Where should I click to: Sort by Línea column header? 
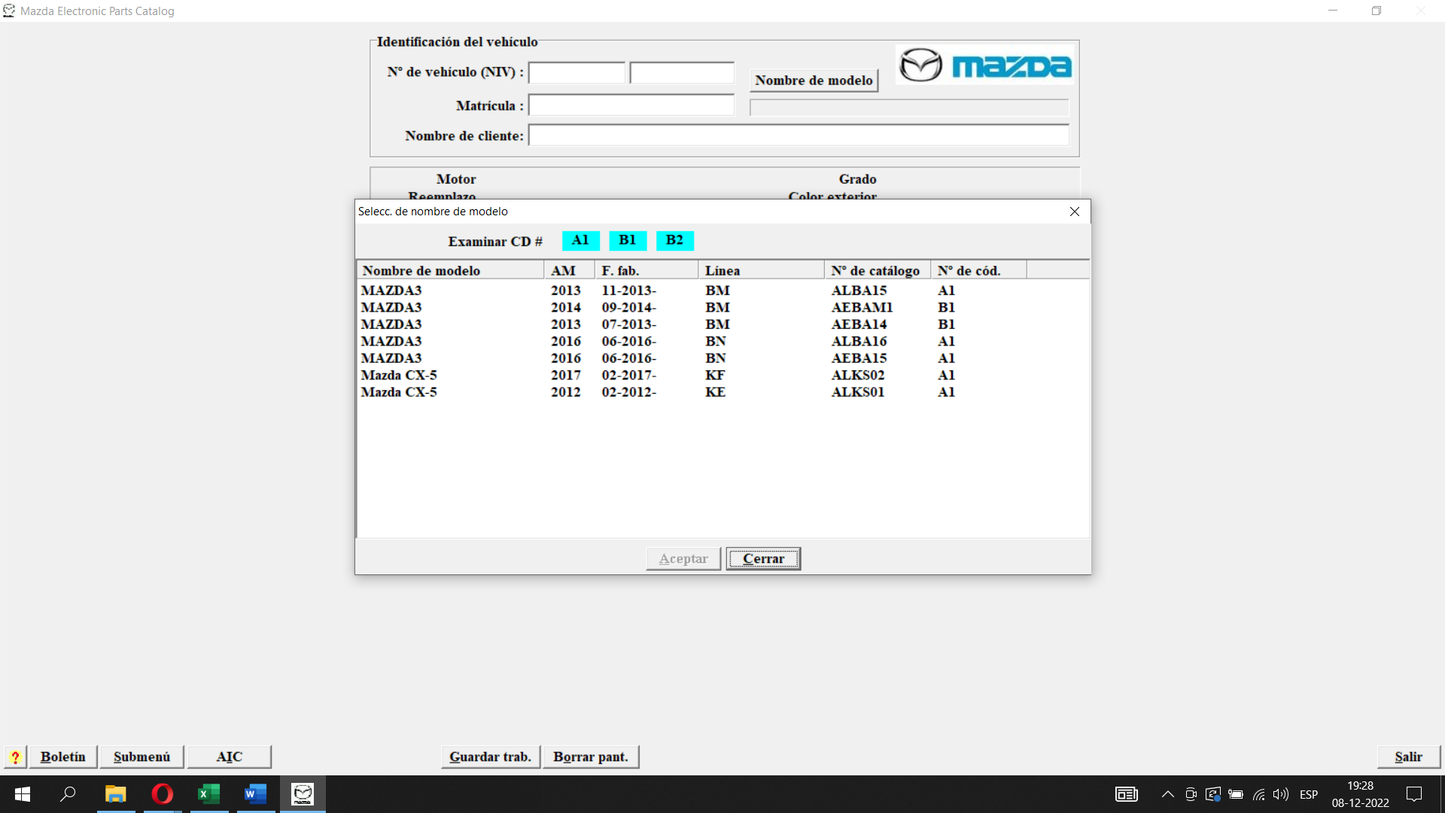click(761, 270)
